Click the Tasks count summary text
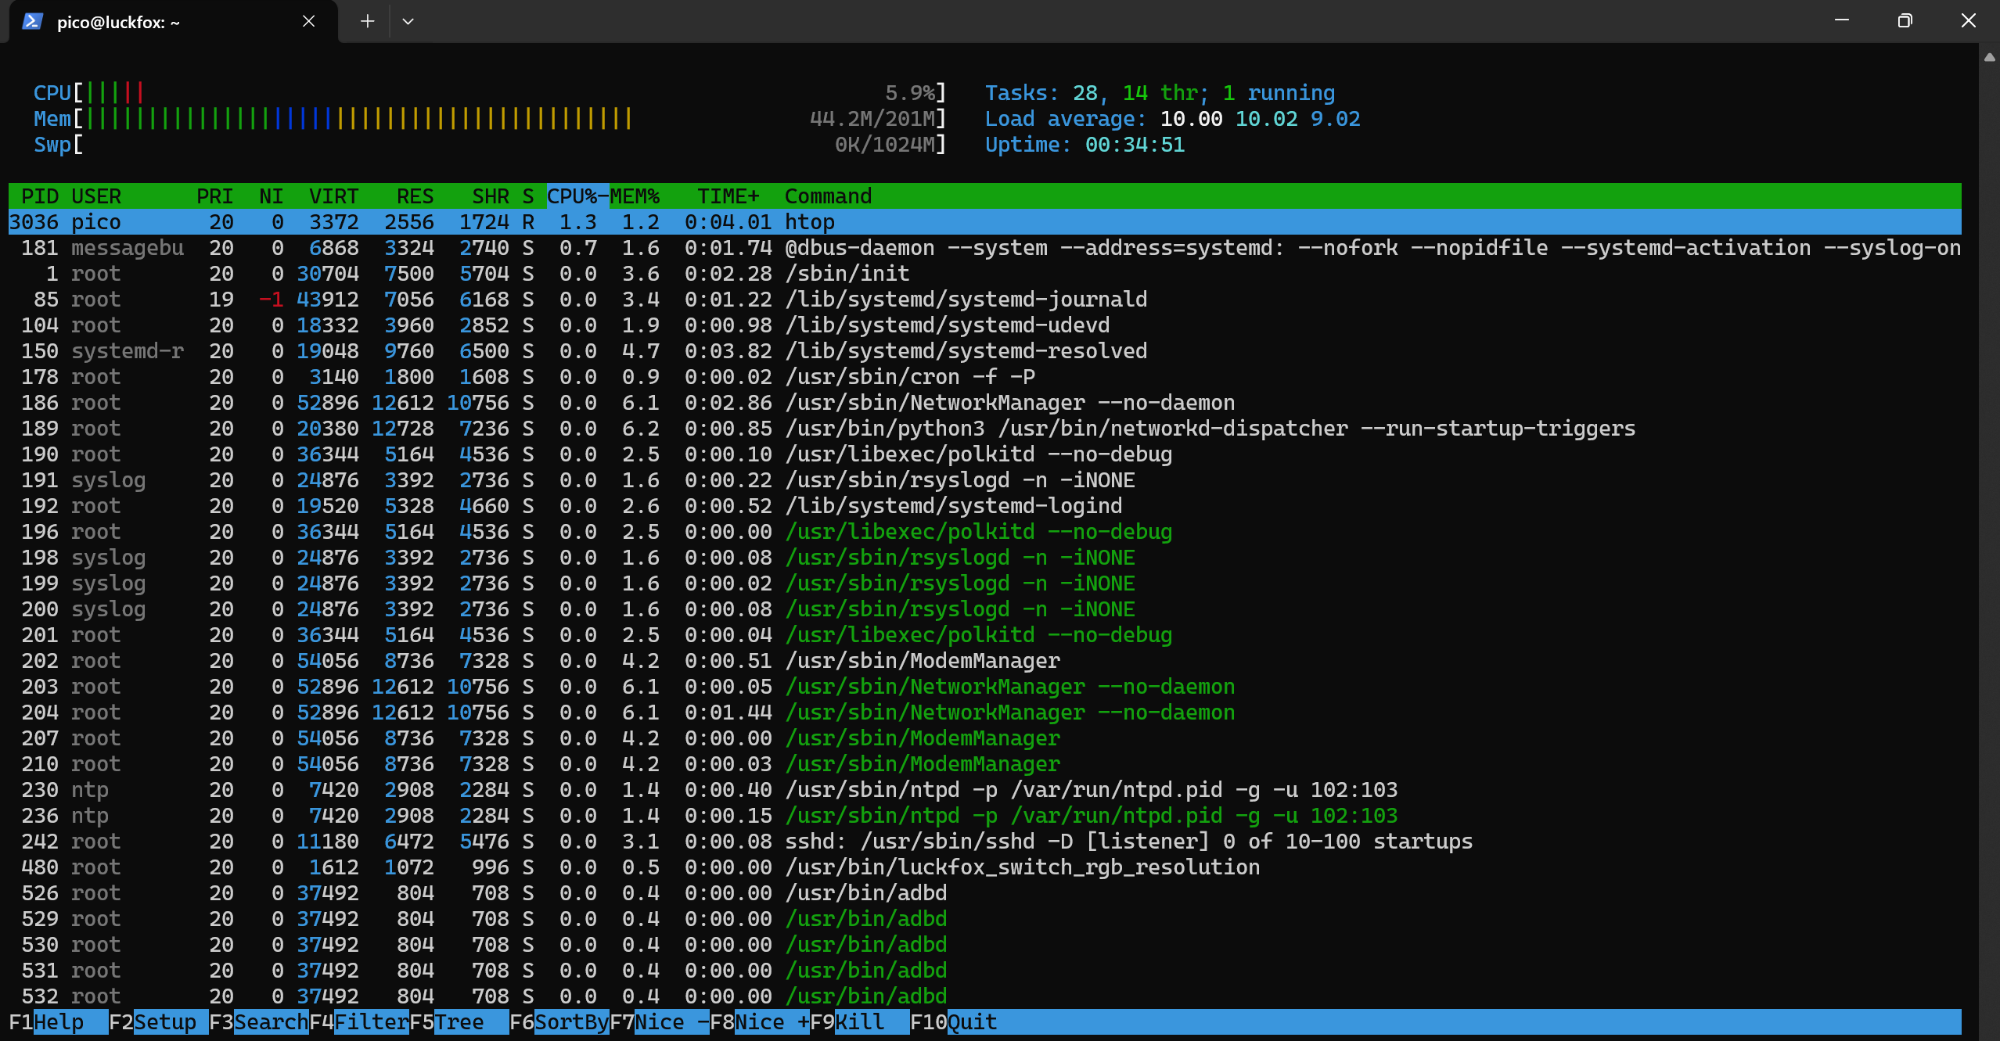The height and width of the screenshot is (1041, 2000). point(1160,93)
